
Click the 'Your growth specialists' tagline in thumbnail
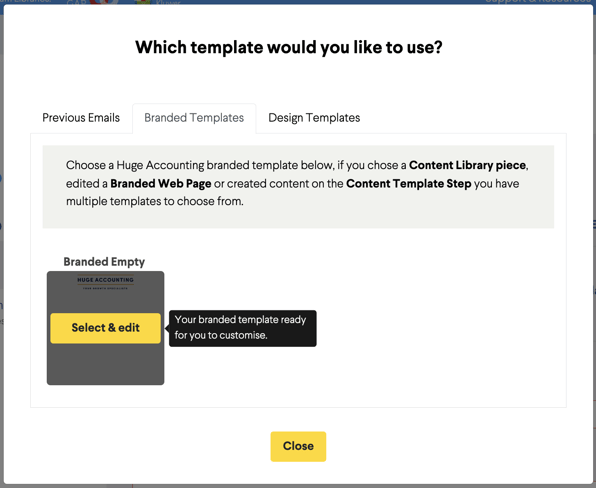coord(105,288)
